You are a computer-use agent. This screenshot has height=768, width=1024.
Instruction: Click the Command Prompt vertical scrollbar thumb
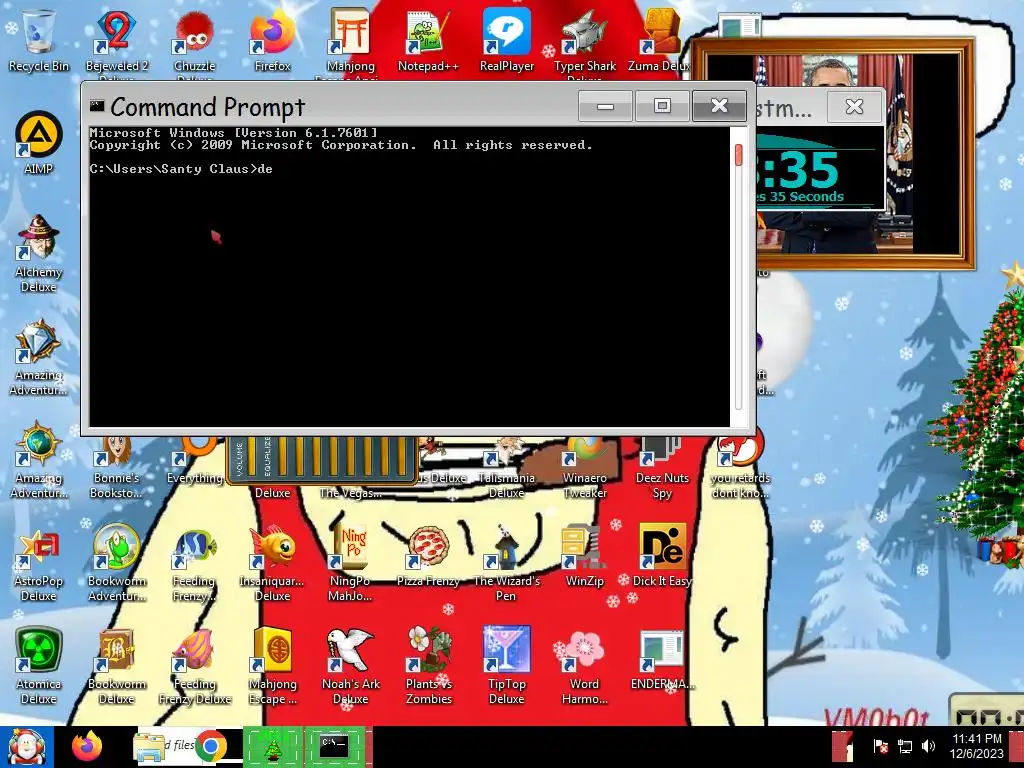[x=739, y=154]
